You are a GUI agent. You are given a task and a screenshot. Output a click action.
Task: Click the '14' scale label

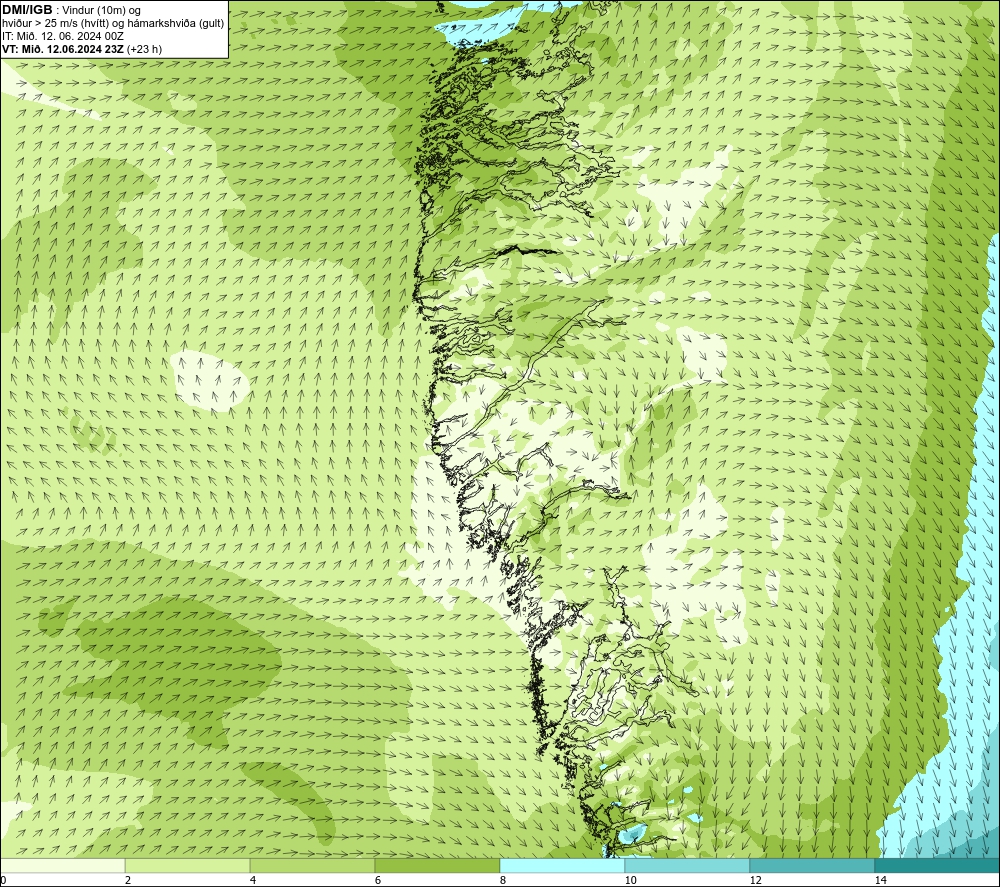coord(881,880)
